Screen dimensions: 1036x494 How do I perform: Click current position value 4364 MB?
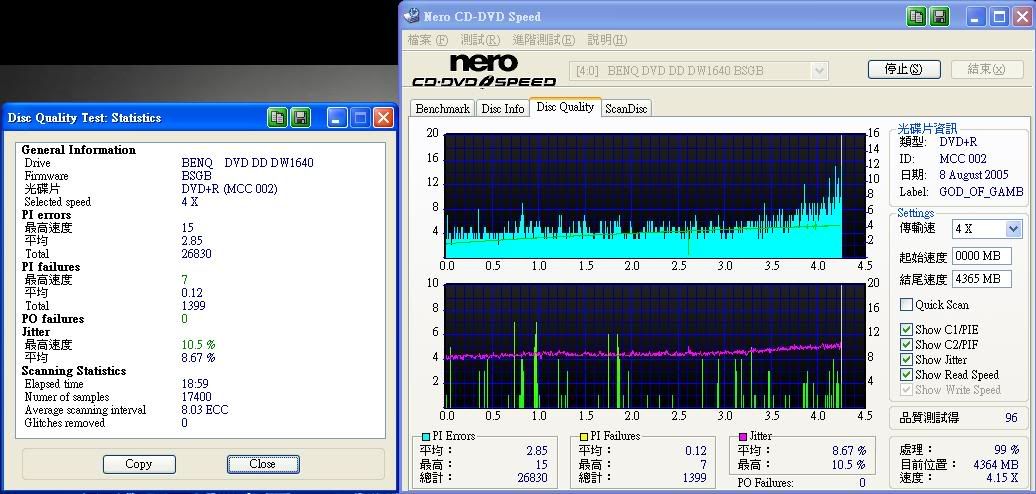[x=996, y=465]
